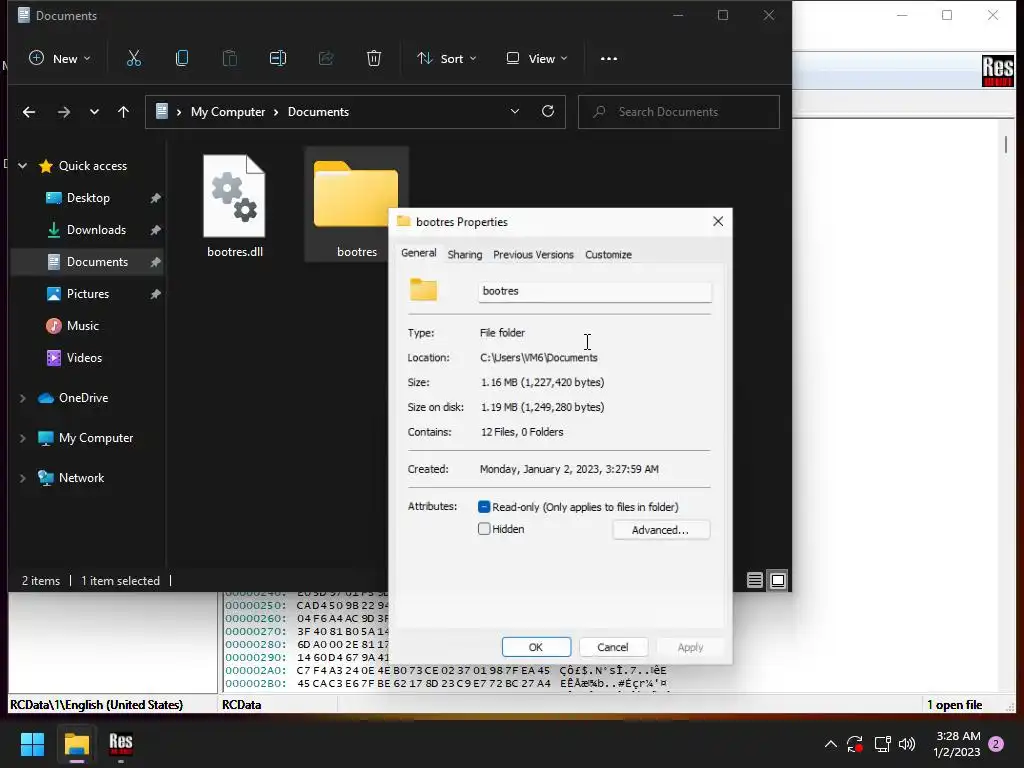The height and width of the screenshot is (768, 1024).
Task: Open Pictures in Quick access
Action: pos(88,294)
